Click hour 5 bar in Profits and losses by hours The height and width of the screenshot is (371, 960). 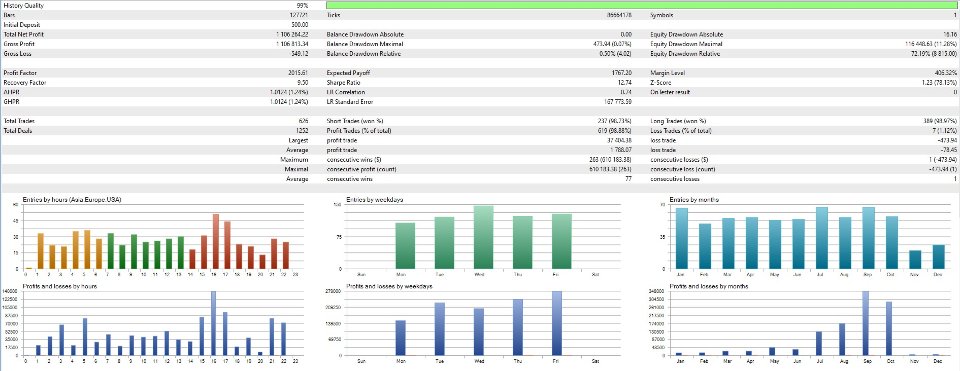tap(85, 337)
